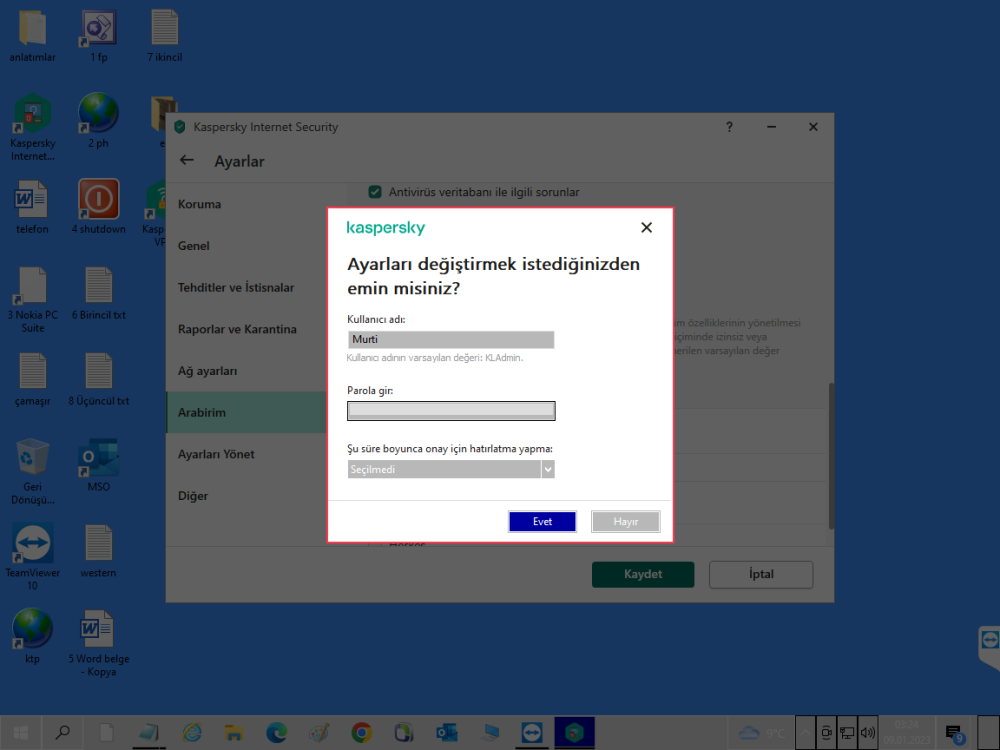Image resolution: width=1000 pixels, height=750 pixels.
Task: Select Genel in the settings sidebar
Action: [x=194, y=246]
